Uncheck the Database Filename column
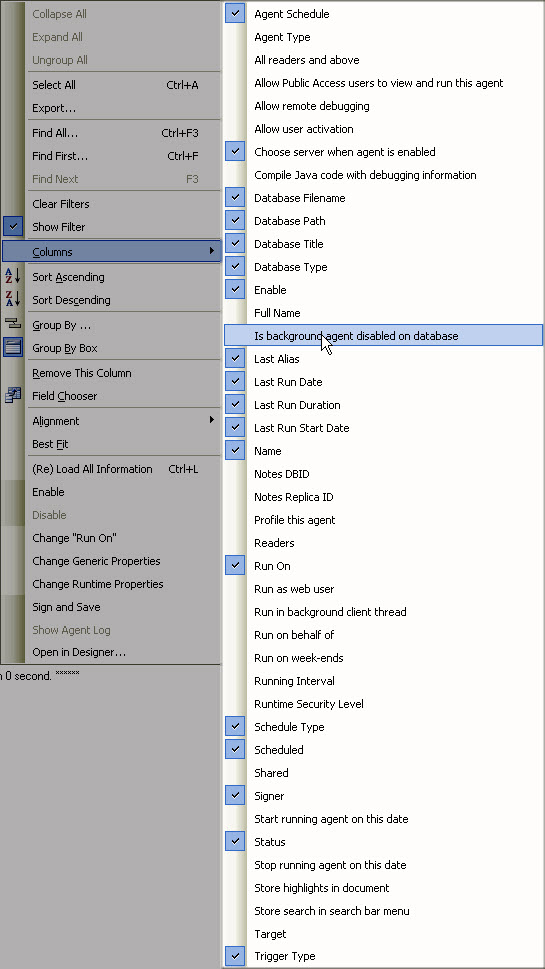 coord(235,198)
